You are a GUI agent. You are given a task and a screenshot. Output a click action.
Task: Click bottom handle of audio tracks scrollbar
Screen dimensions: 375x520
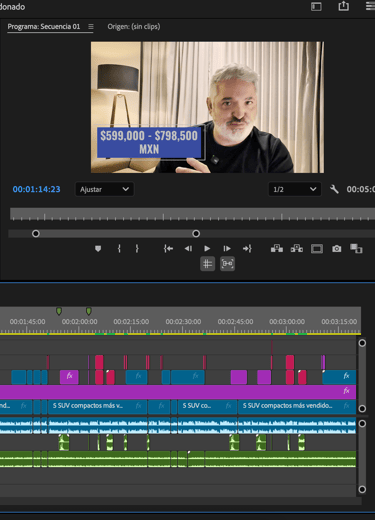click(362, 489)
